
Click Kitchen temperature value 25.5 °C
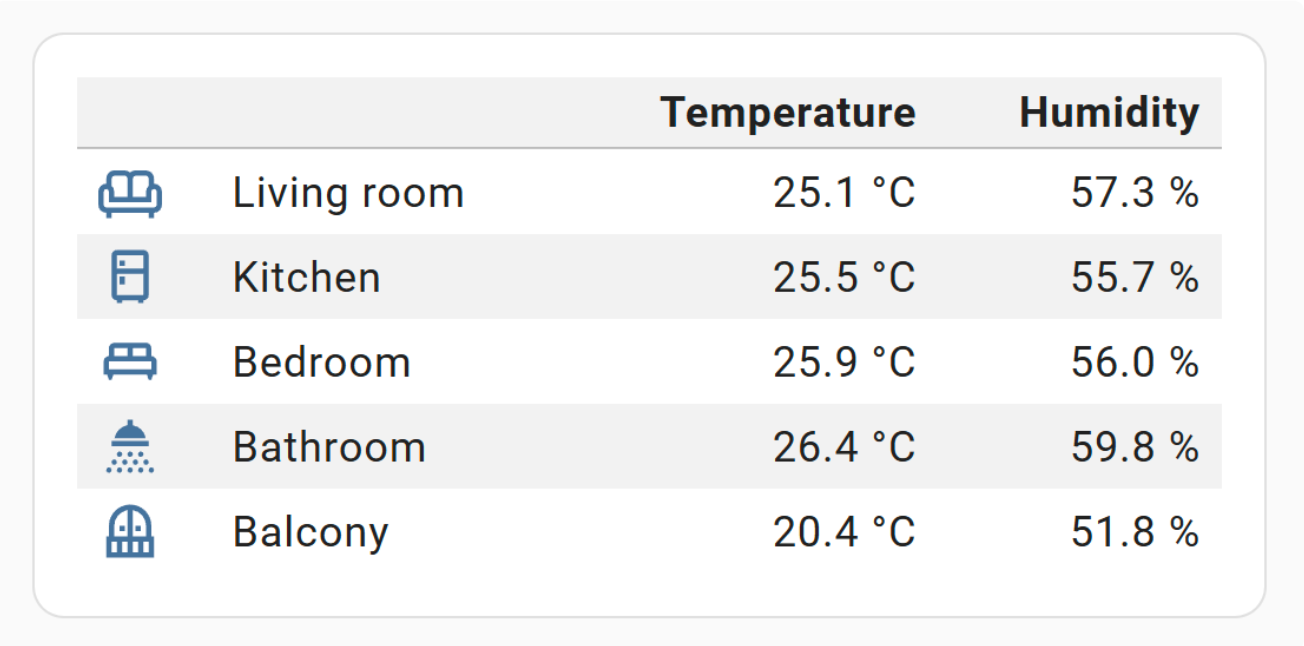[843, 277]
